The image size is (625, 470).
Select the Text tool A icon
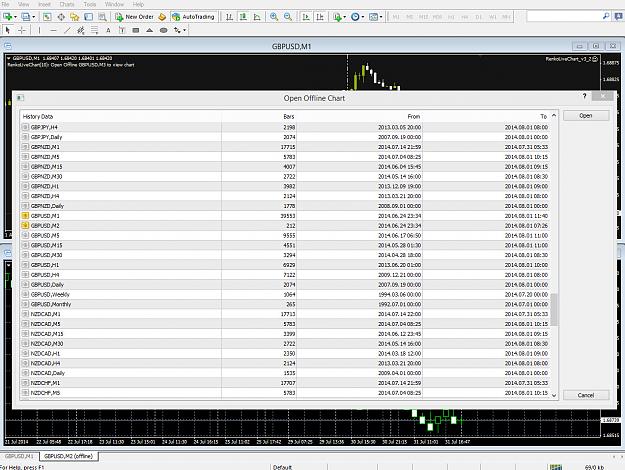click(108, 30)
